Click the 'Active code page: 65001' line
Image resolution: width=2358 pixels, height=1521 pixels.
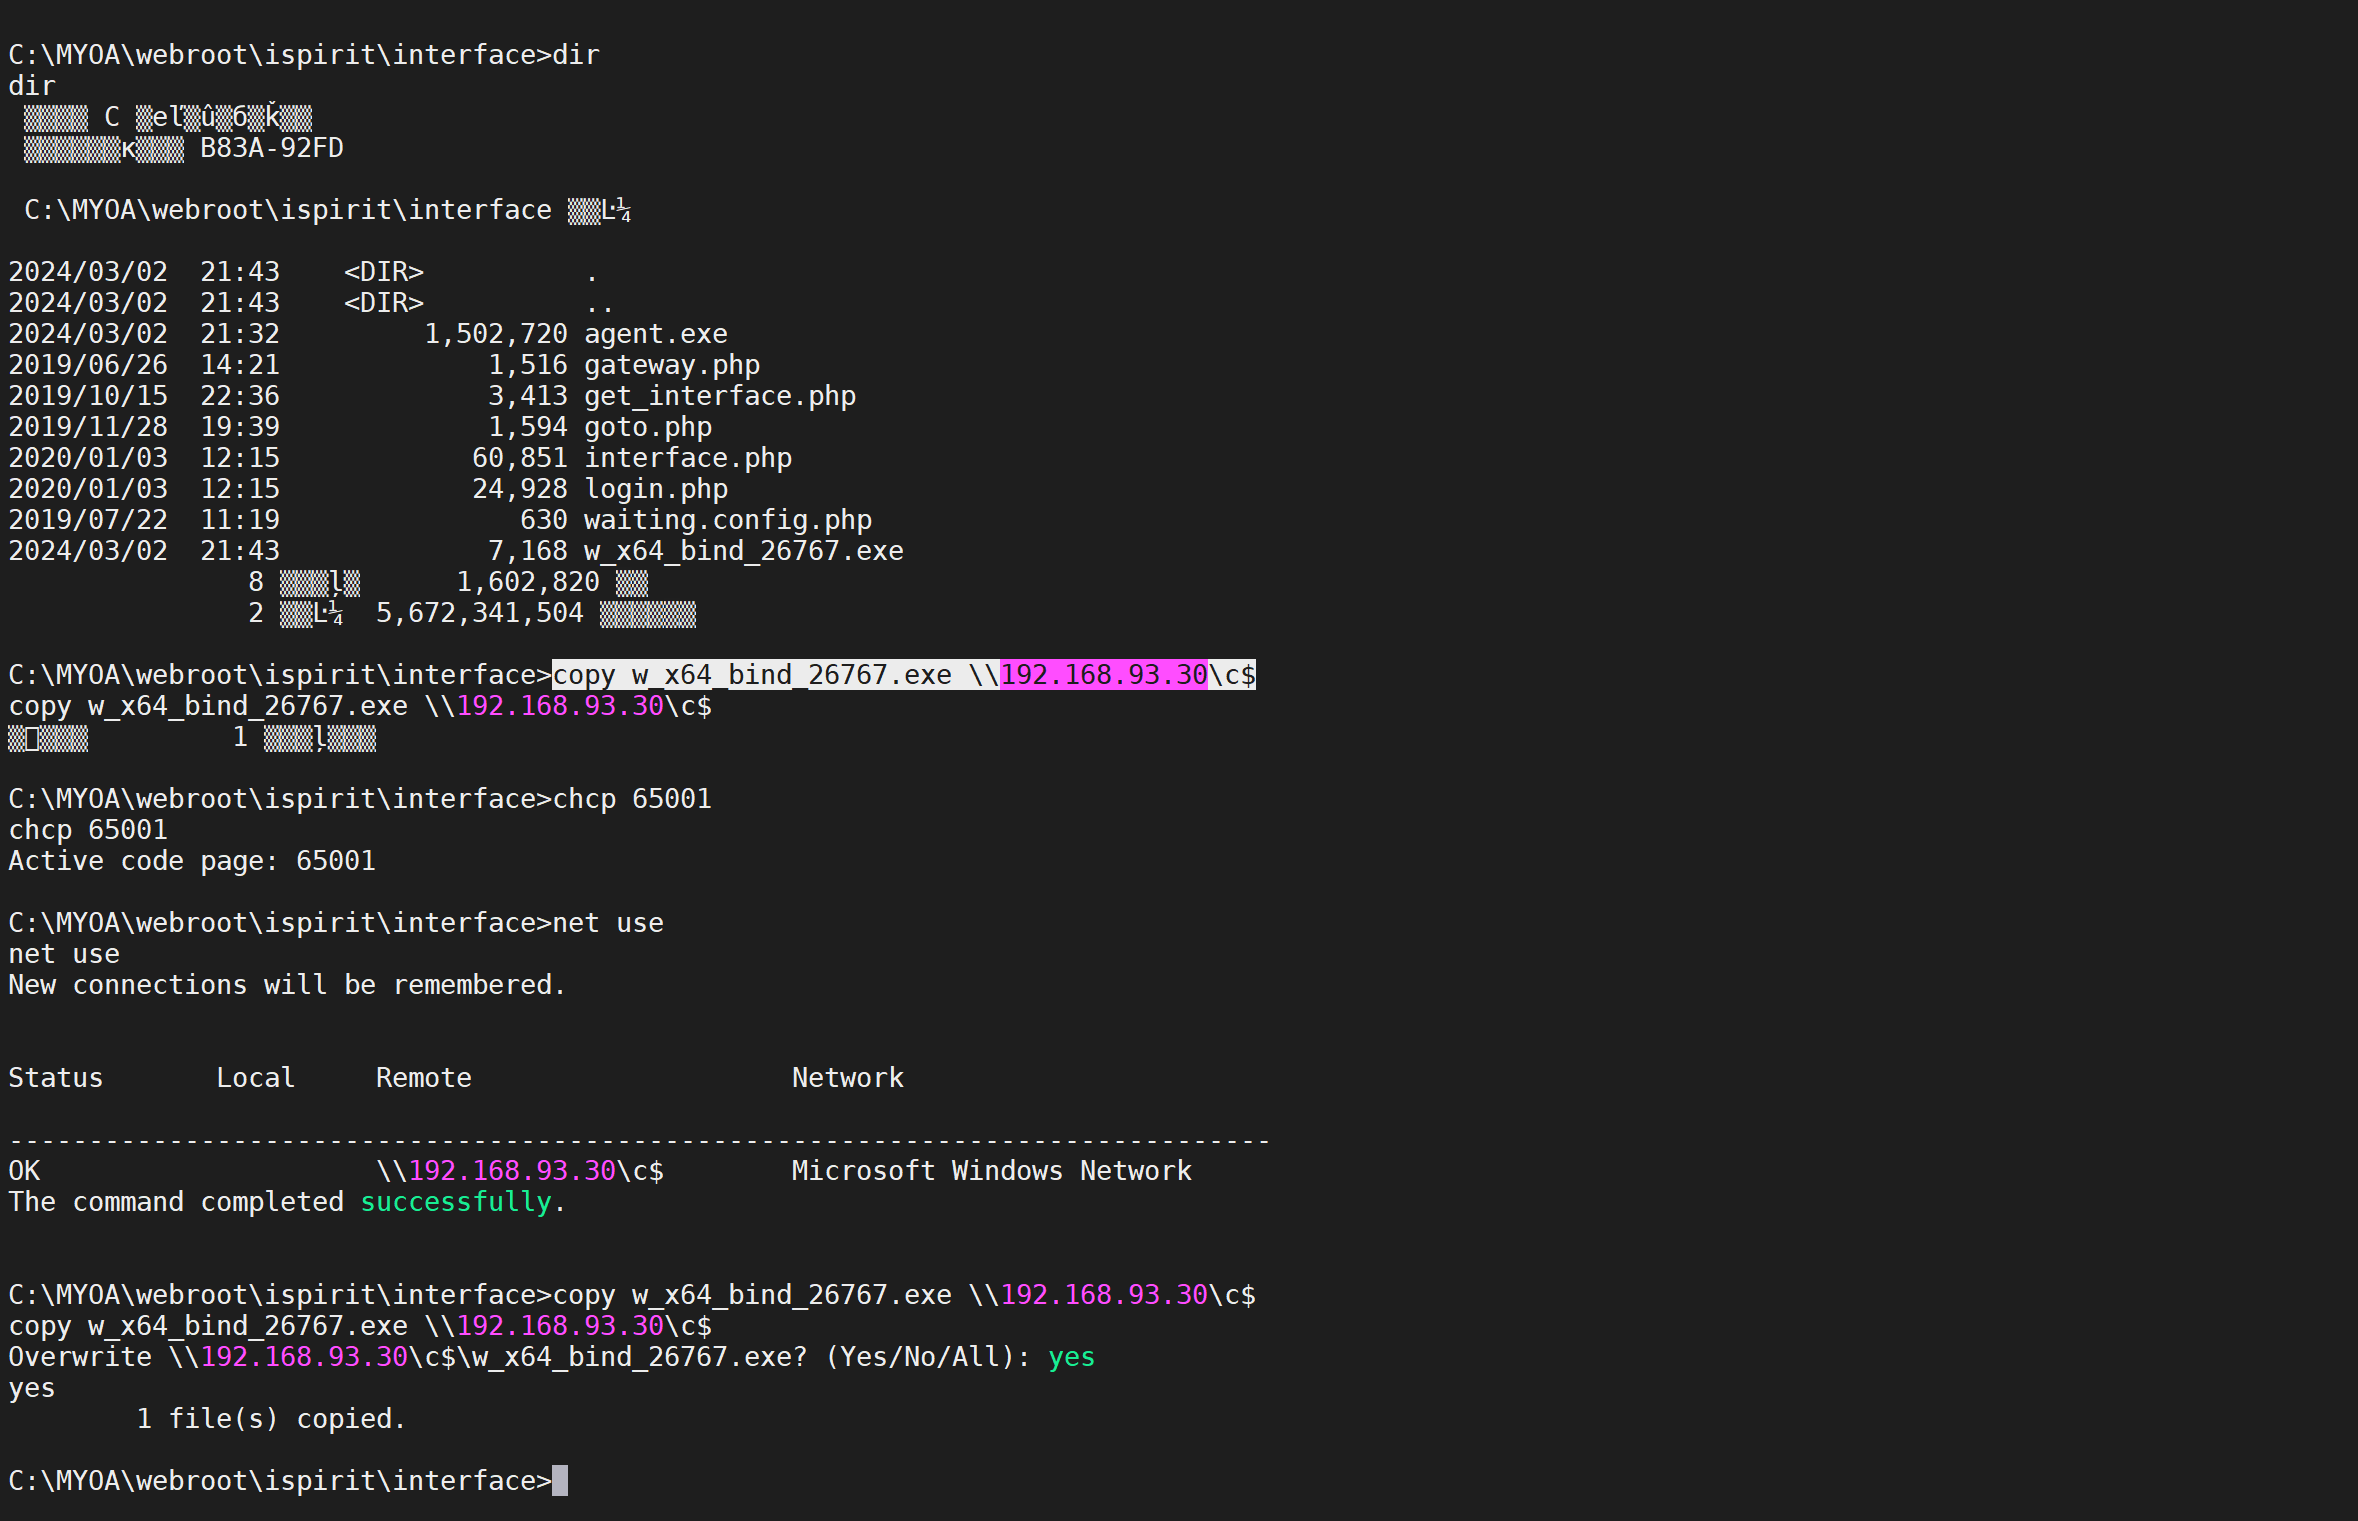[x=192, y=861]
